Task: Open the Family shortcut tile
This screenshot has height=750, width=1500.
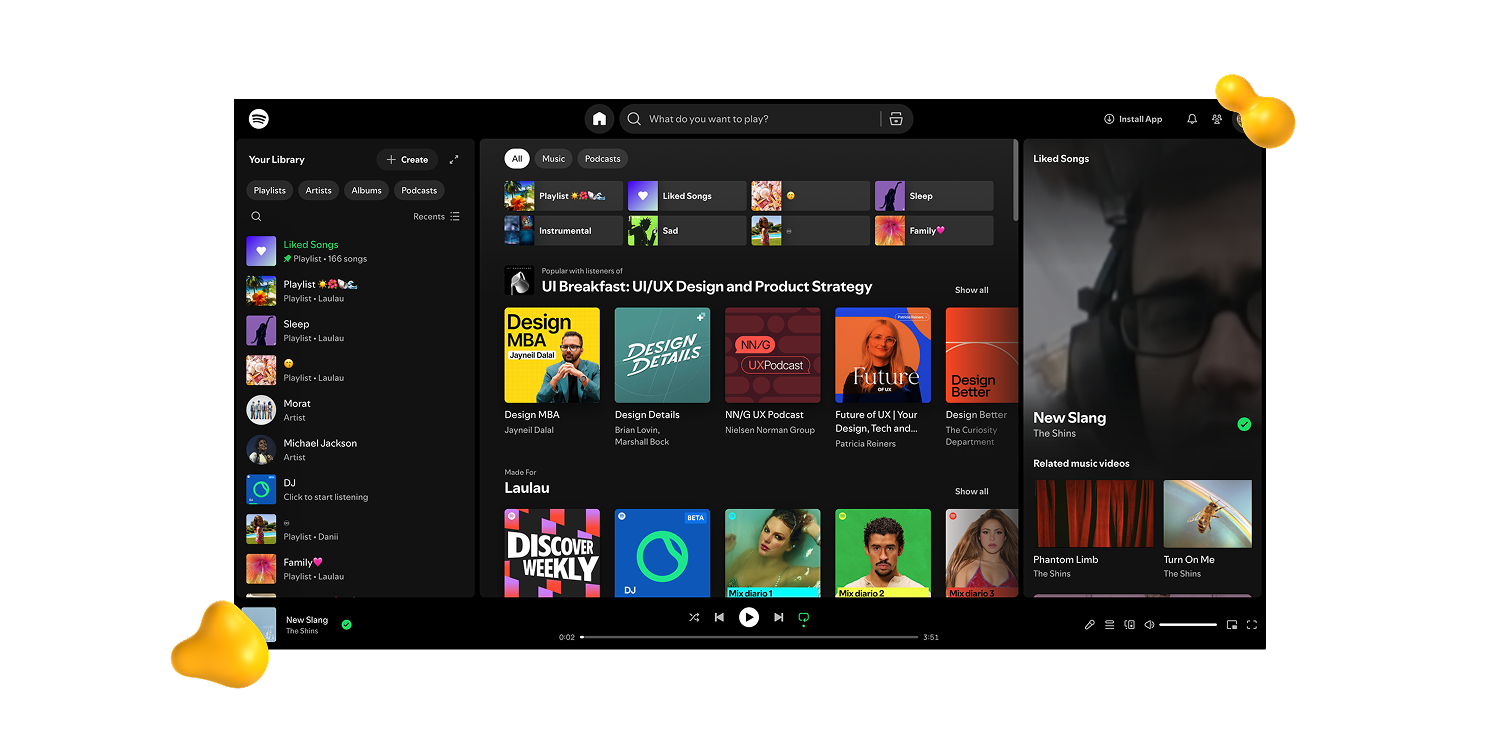Action: tap(934, 230)
